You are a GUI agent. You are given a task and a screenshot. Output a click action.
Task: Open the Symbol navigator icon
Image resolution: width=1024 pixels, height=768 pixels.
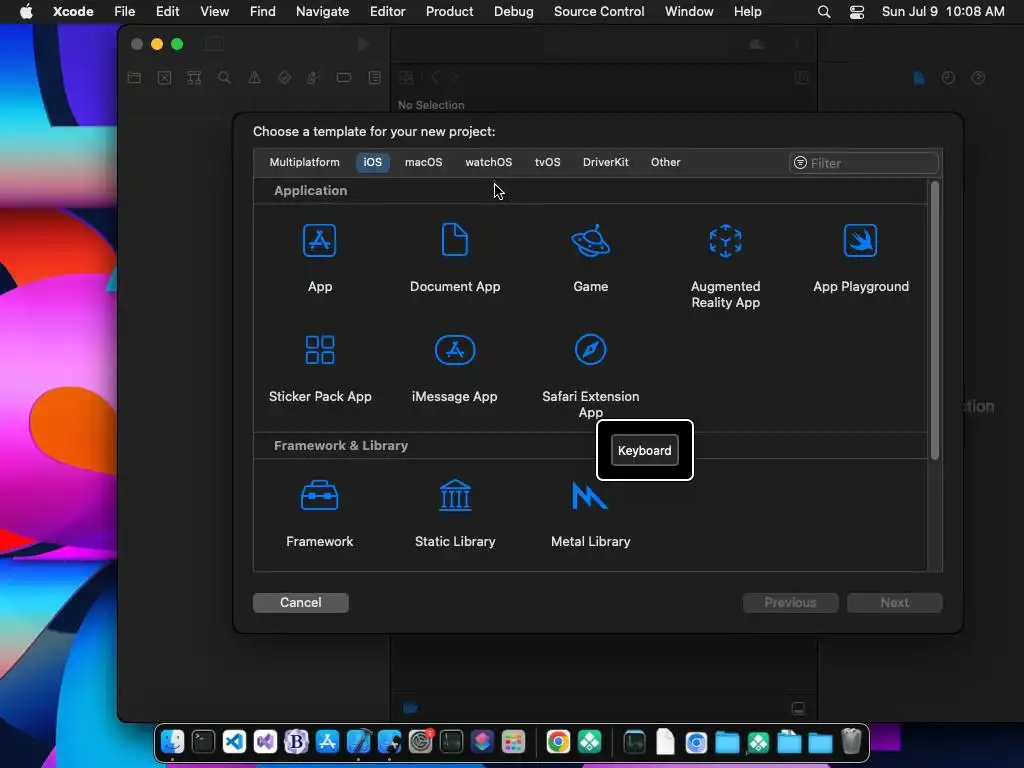(x=194, y=78)
